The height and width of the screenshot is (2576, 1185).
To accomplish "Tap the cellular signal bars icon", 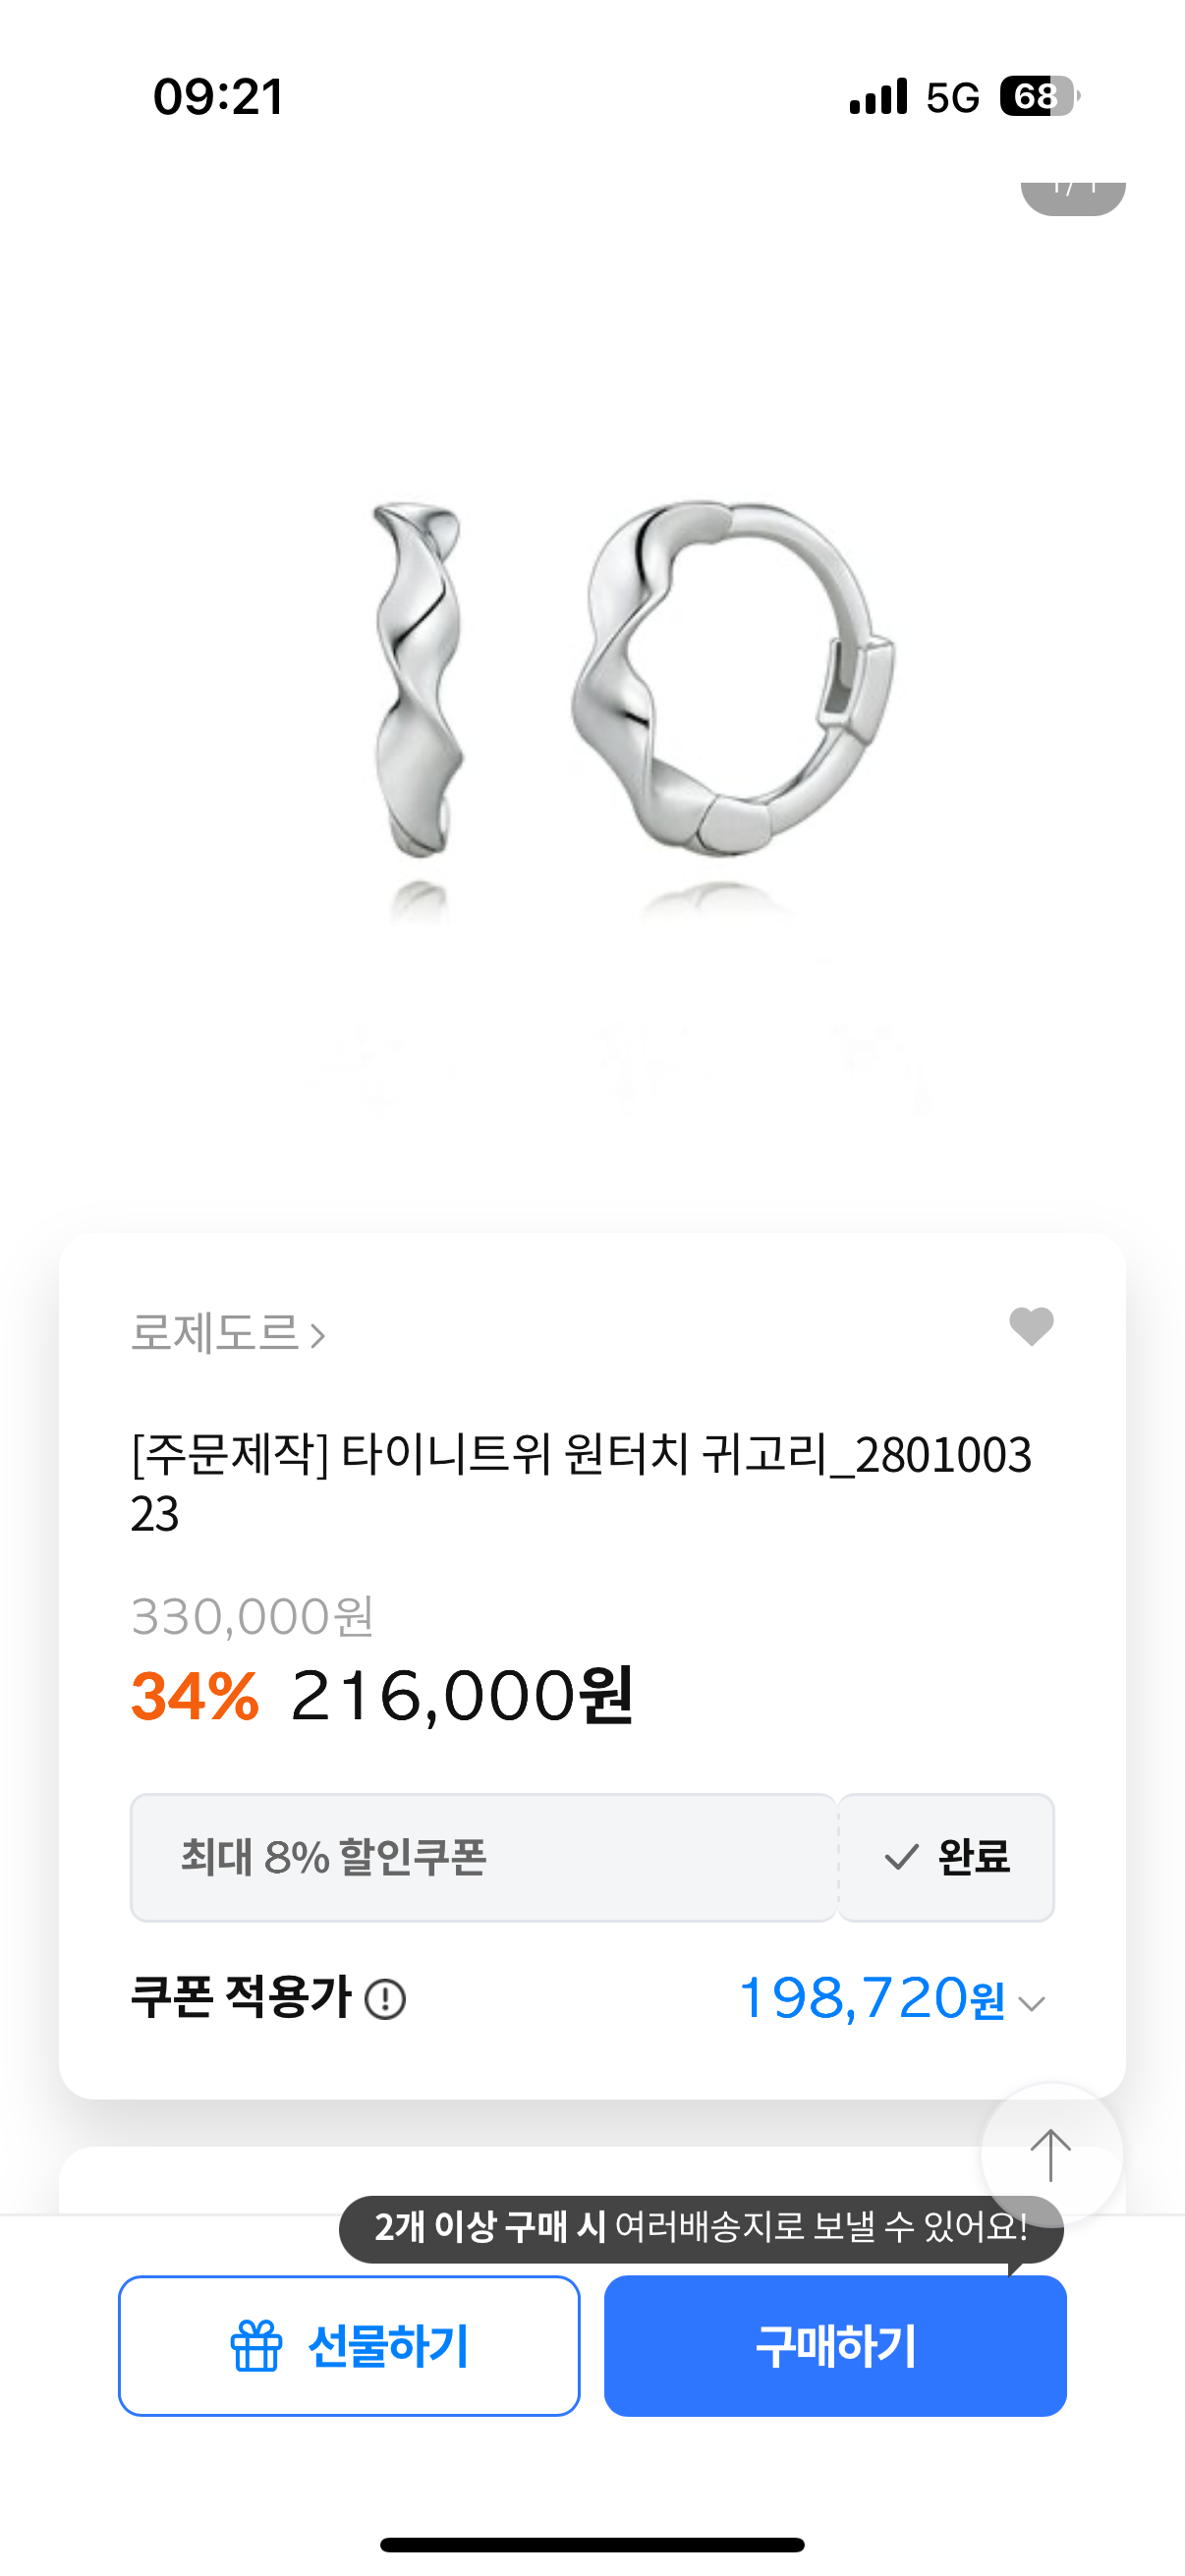I will [x=878, y=97].
